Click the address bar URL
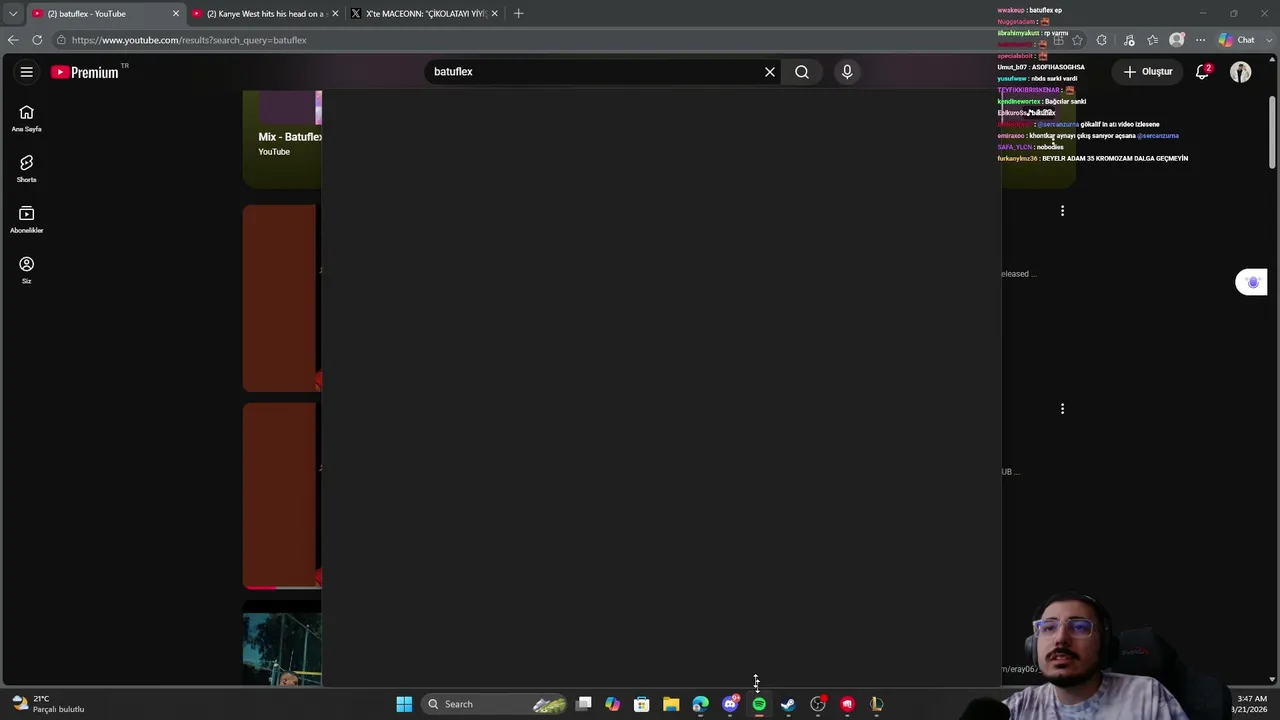This screenshot has height=720, width=1280. (x=189, y=40)
